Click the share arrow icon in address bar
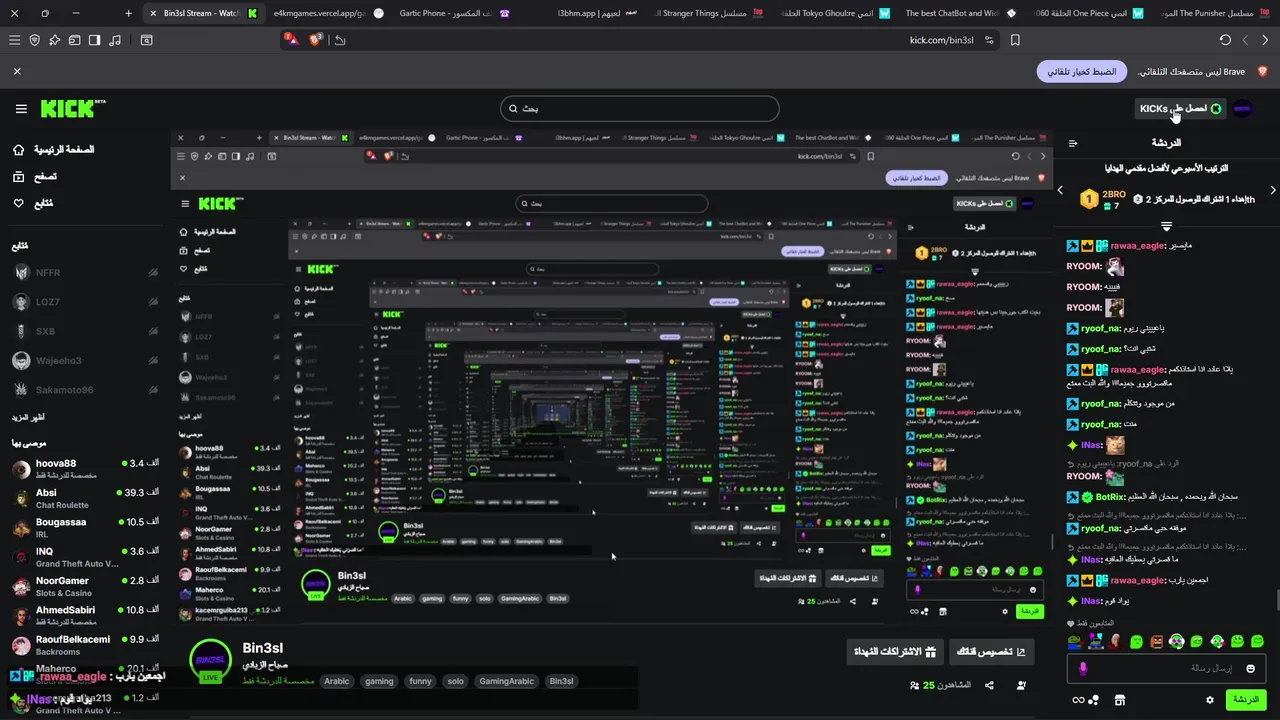The height and width of the screenshot is (720, 1280). click(x=340, y=40)
